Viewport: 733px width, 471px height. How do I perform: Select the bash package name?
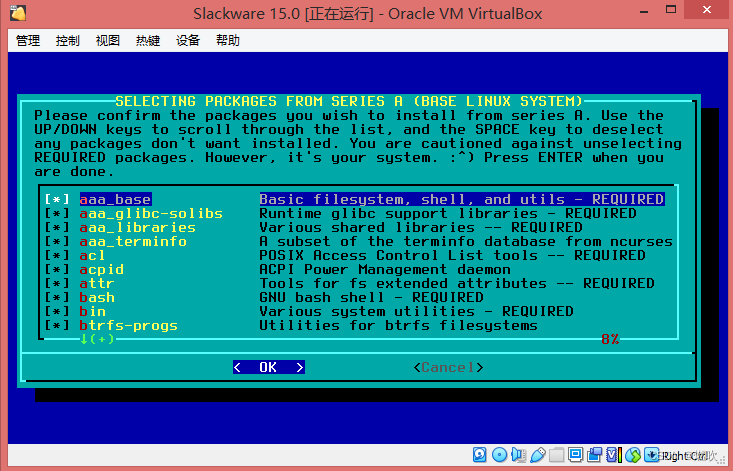(97, 298)
